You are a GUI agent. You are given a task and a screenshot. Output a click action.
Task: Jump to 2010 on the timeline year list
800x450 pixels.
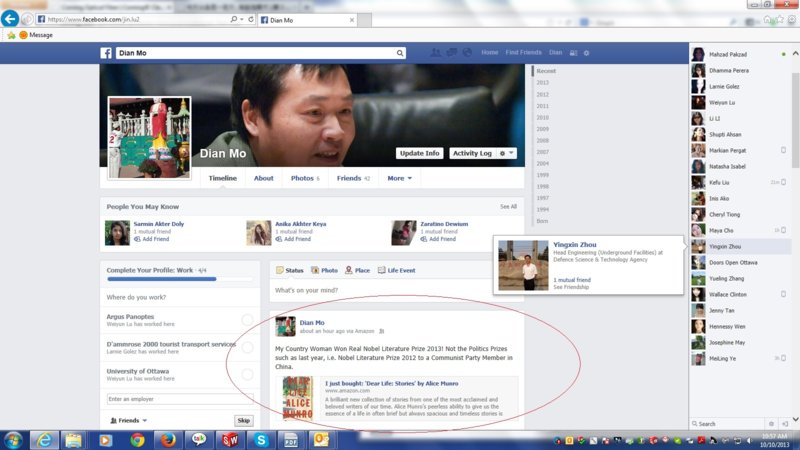(x=543, y=116)
